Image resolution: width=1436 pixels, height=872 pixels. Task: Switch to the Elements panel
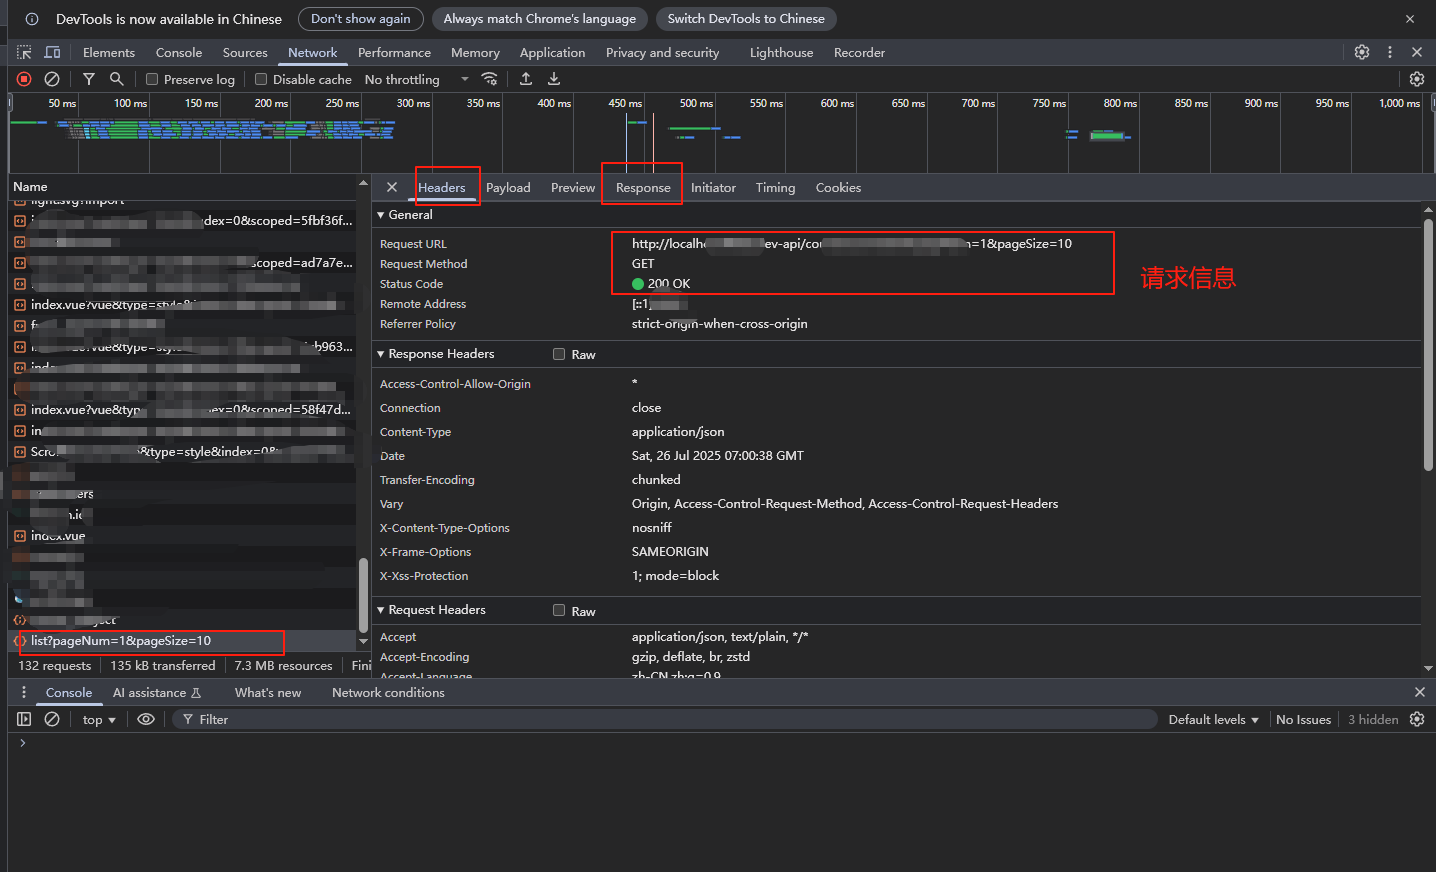pos(109,52)
